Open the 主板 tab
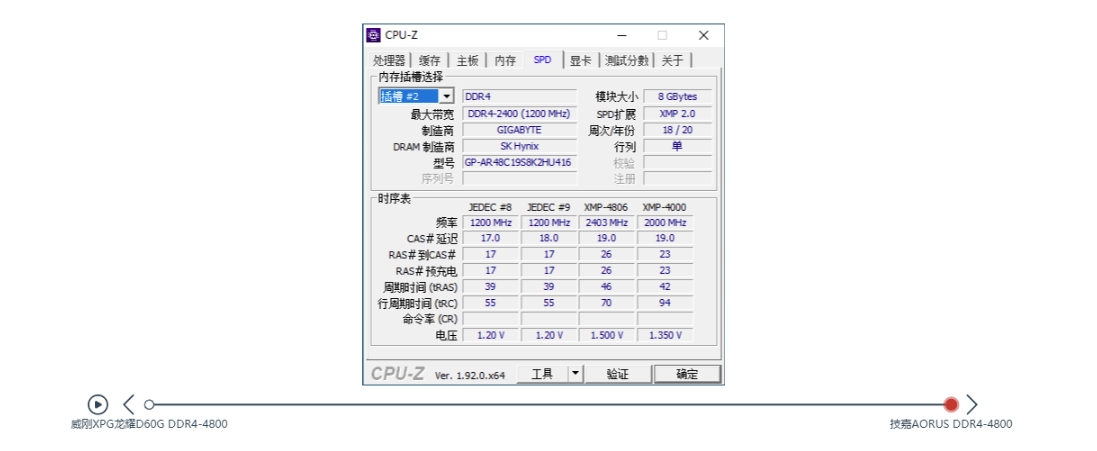 pyautogui.click(x=467, y=61)
